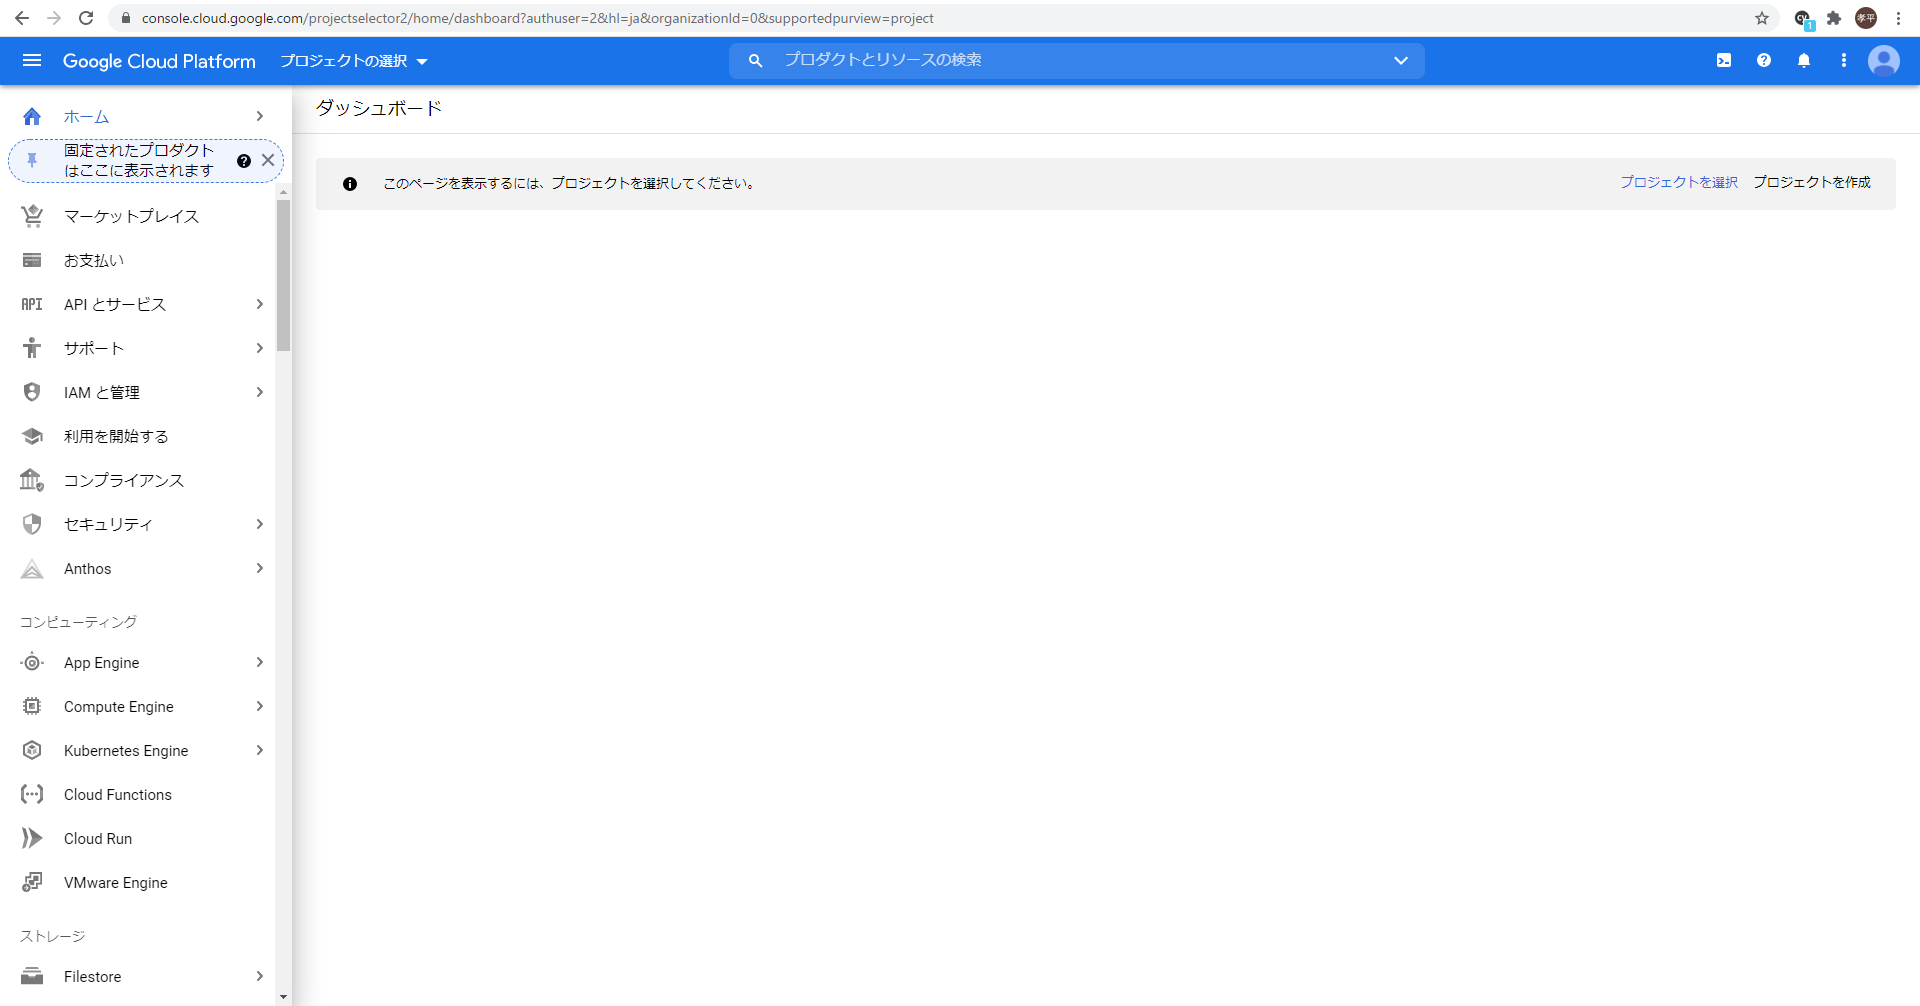The image size is (1920, 1006).
Task: Open the account avatar menu
Action: 1884,61
